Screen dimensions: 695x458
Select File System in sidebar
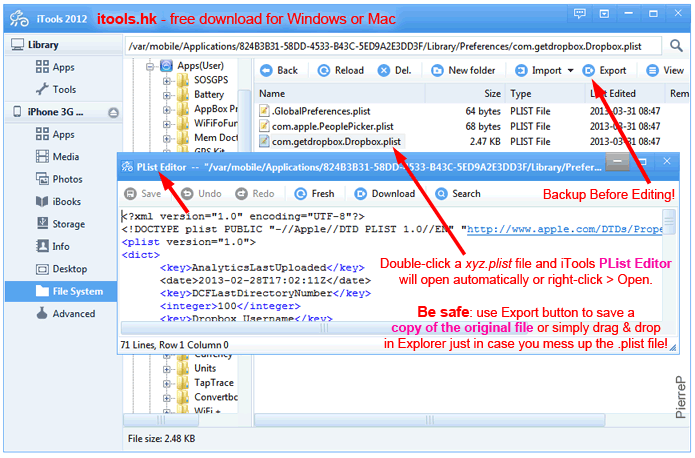tap(61, 291)
